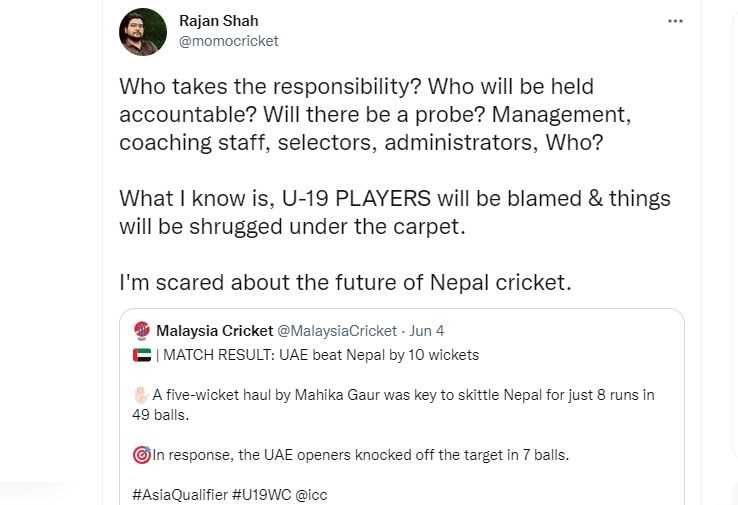Image resolution: width=738 pixels, height=505 pixels.
Task: Open the @icc mention
Action: pyautogui.click(x=311, y=495)
